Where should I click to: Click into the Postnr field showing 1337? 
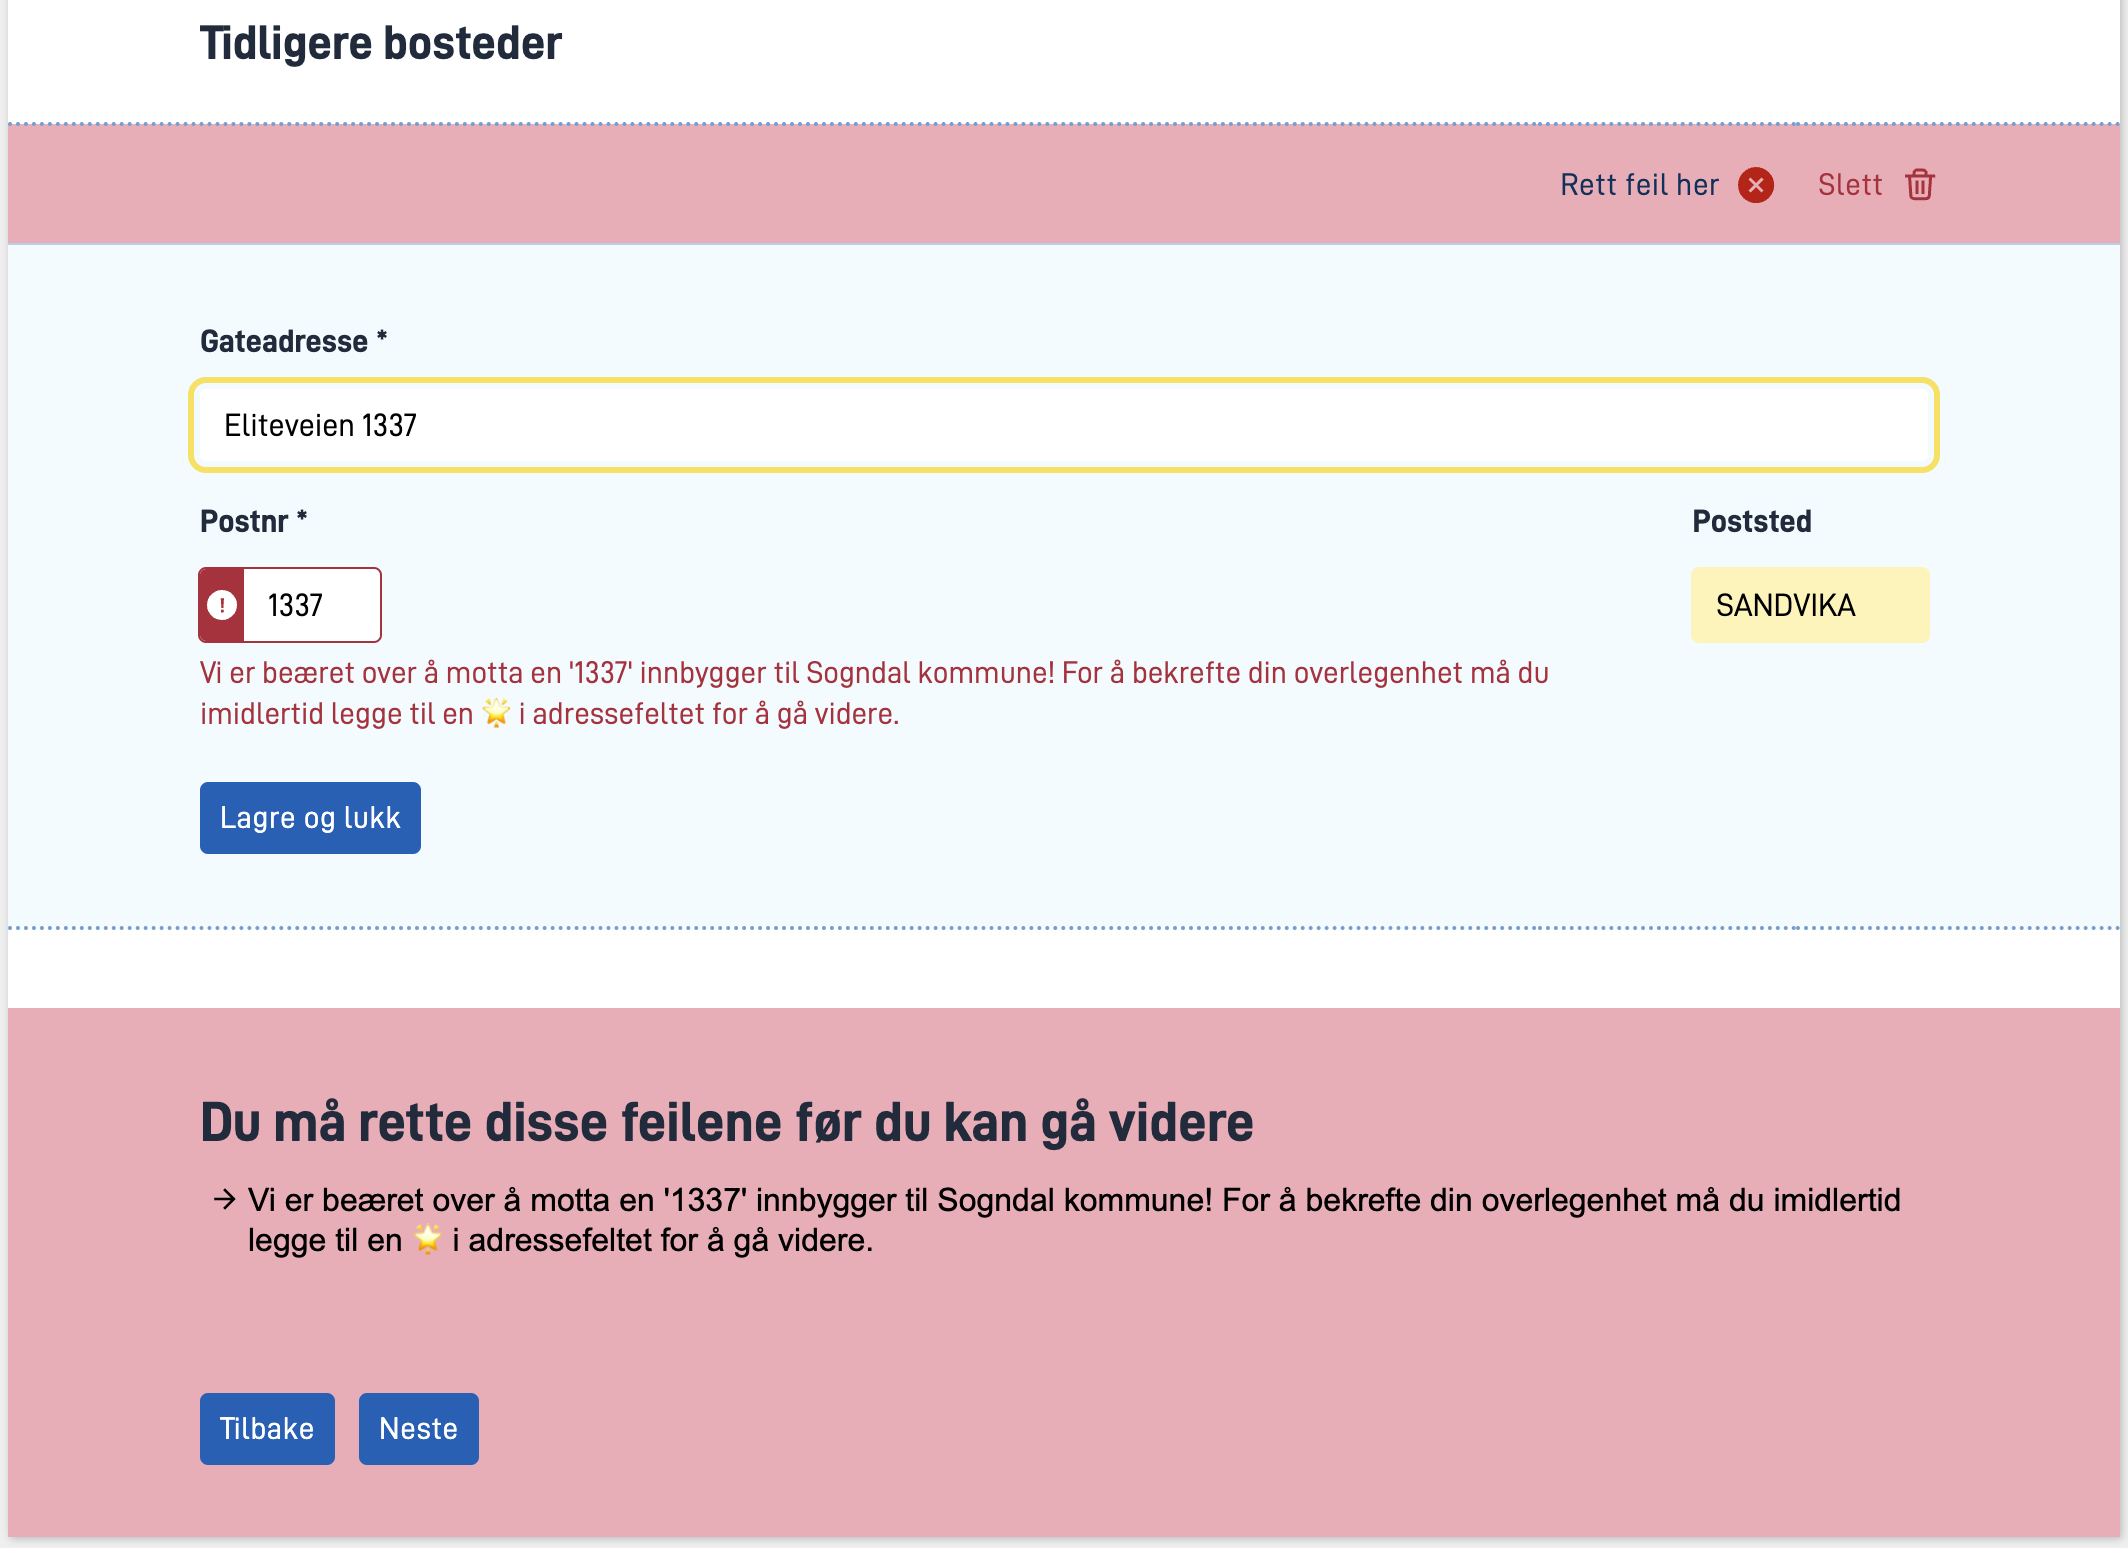coord(310,605)
